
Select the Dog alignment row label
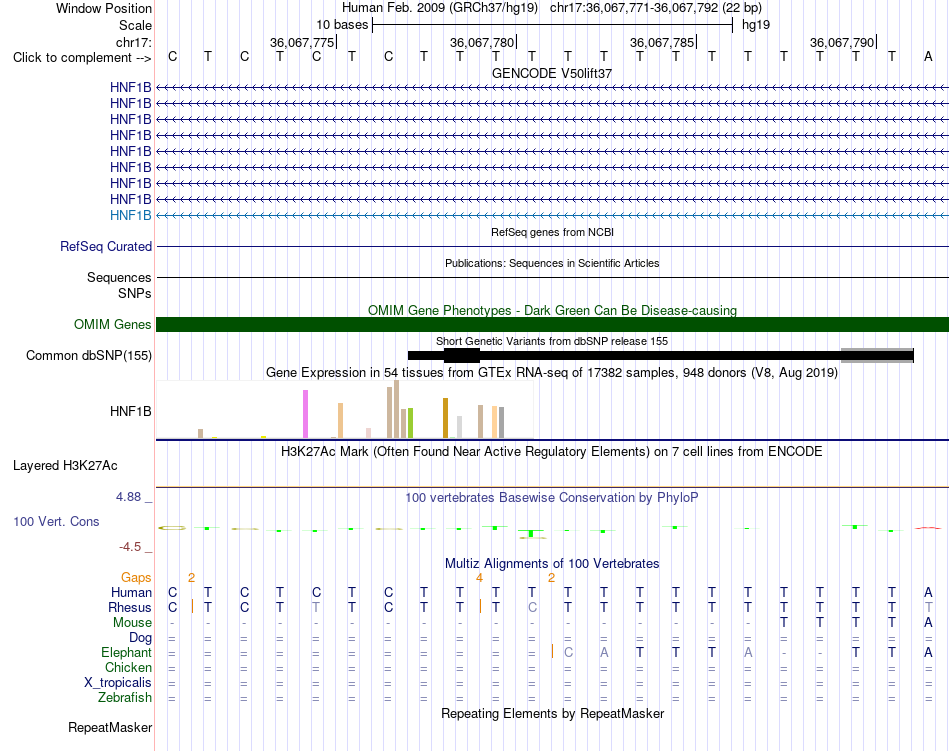(x=141, y=638)
